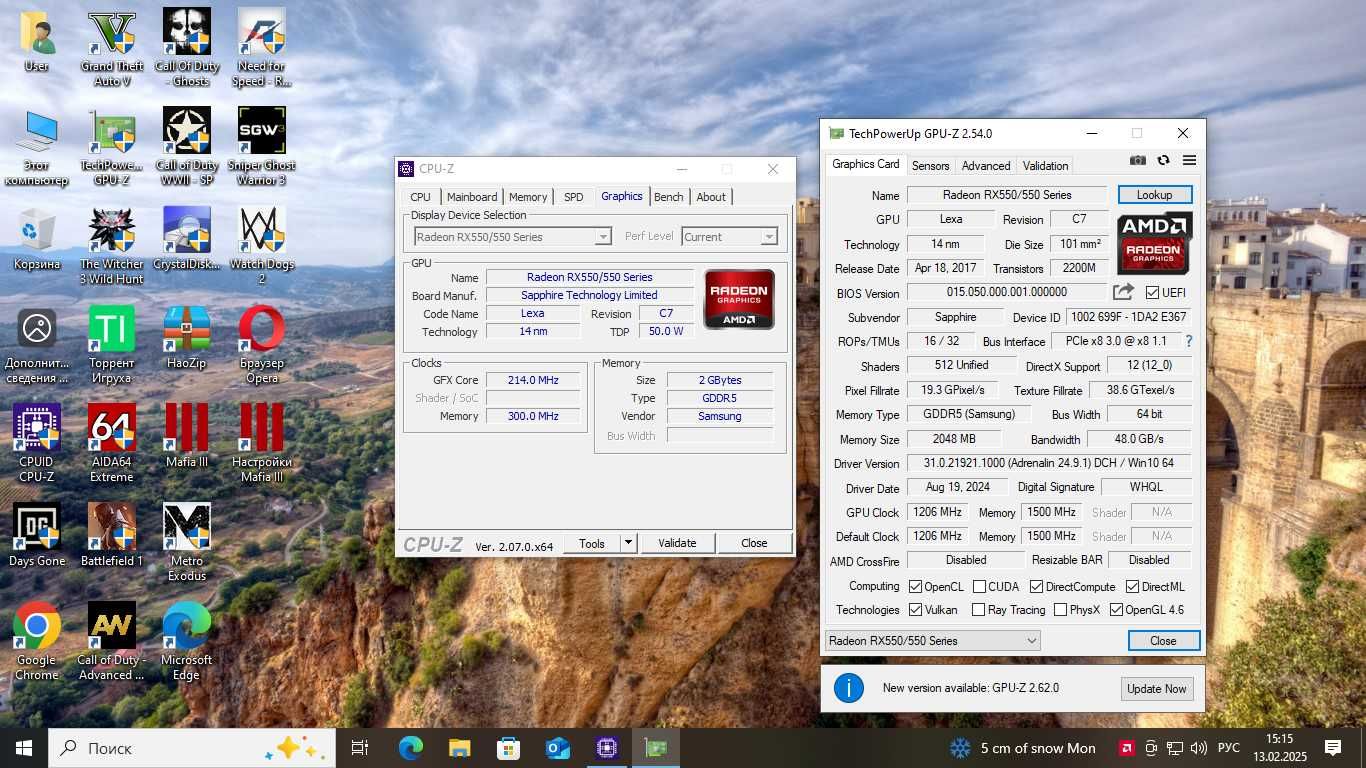Click GPU-Z refresh icon
This screenshot has width=1366, height=768.
[x=1163, y=160]
